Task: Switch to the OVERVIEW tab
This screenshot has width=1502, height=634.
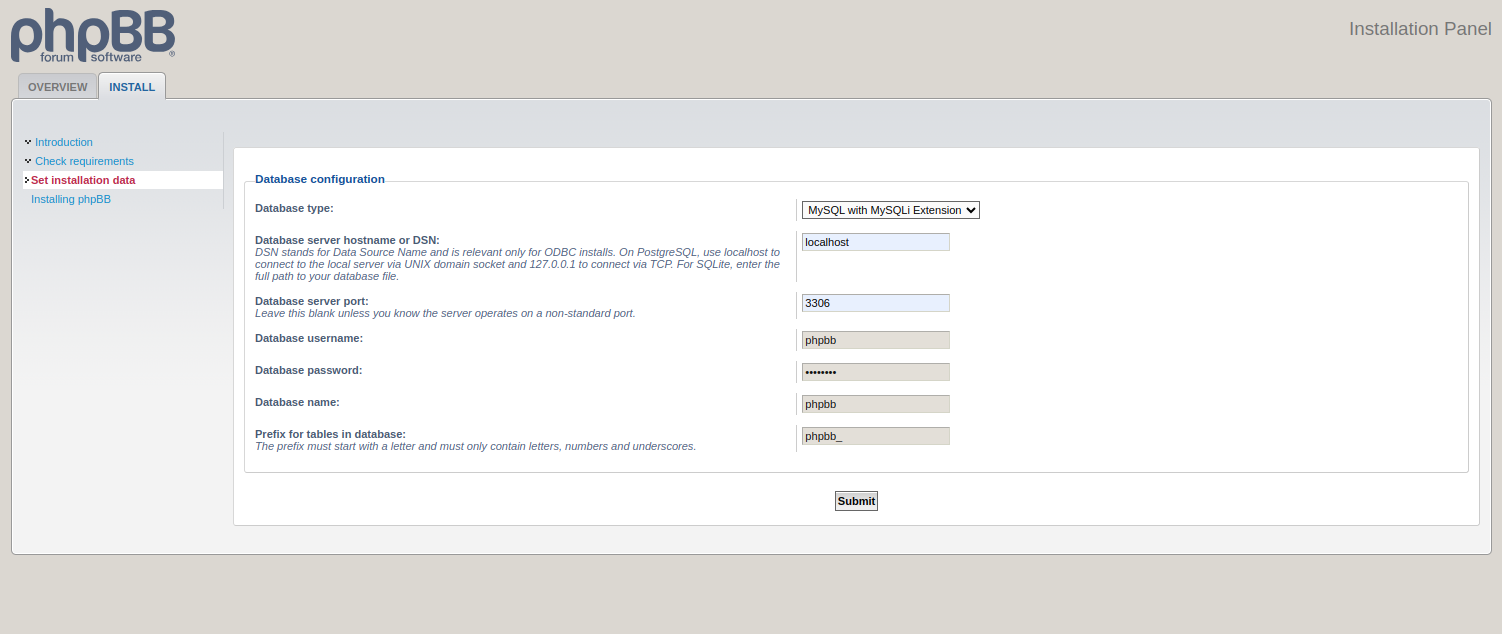Action: pos(57,87)
